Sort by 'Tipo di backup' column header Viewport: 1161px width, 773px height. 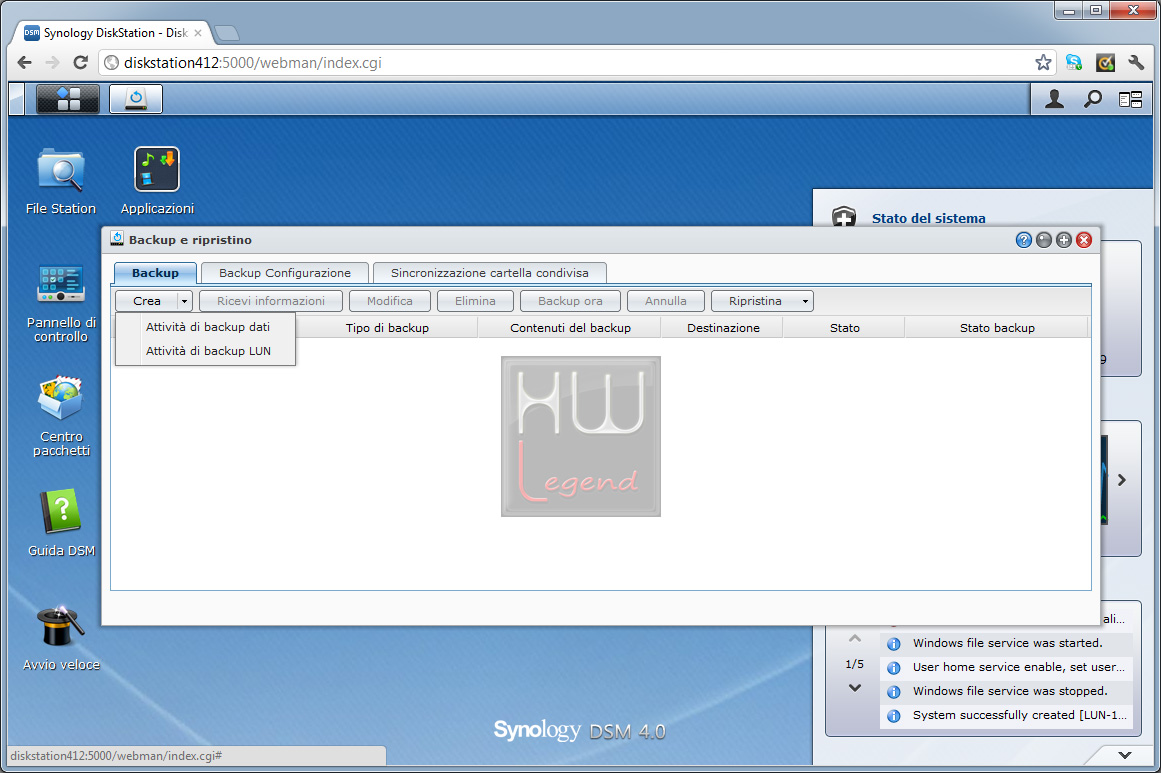coord(387,327)
